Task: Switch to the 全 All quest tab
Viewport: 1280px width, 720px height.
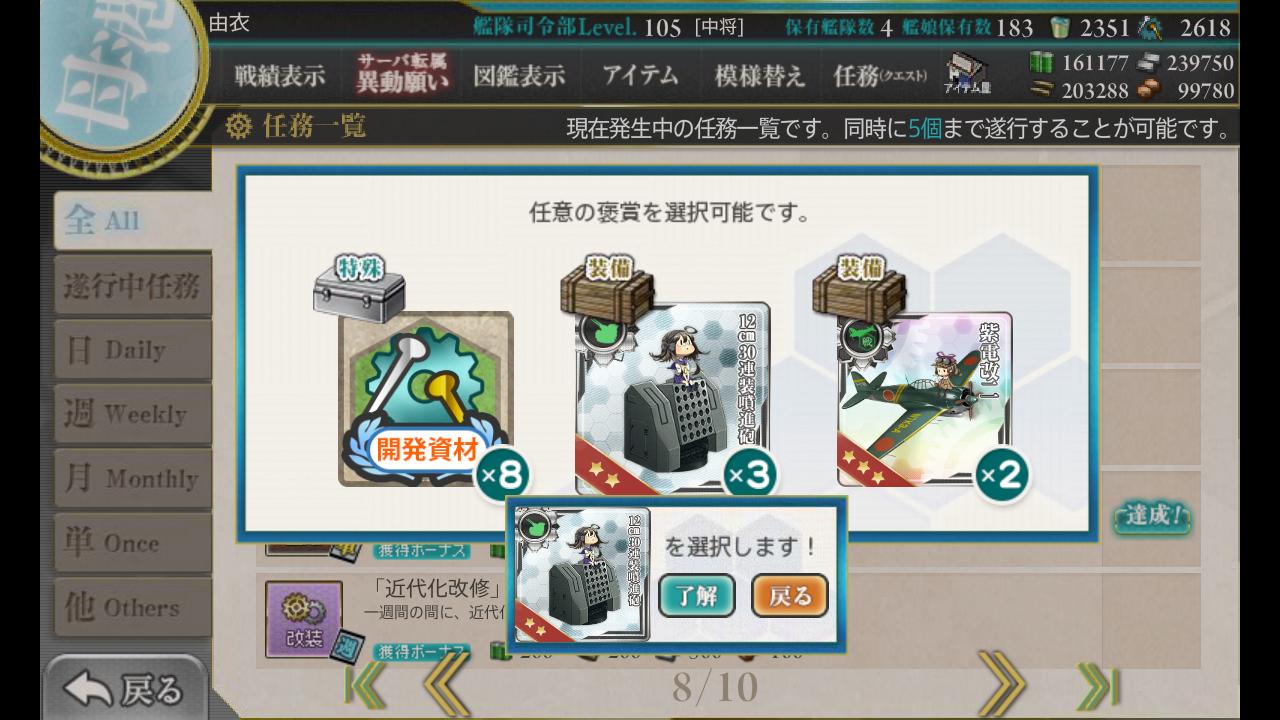Action: tap(133, 221)
